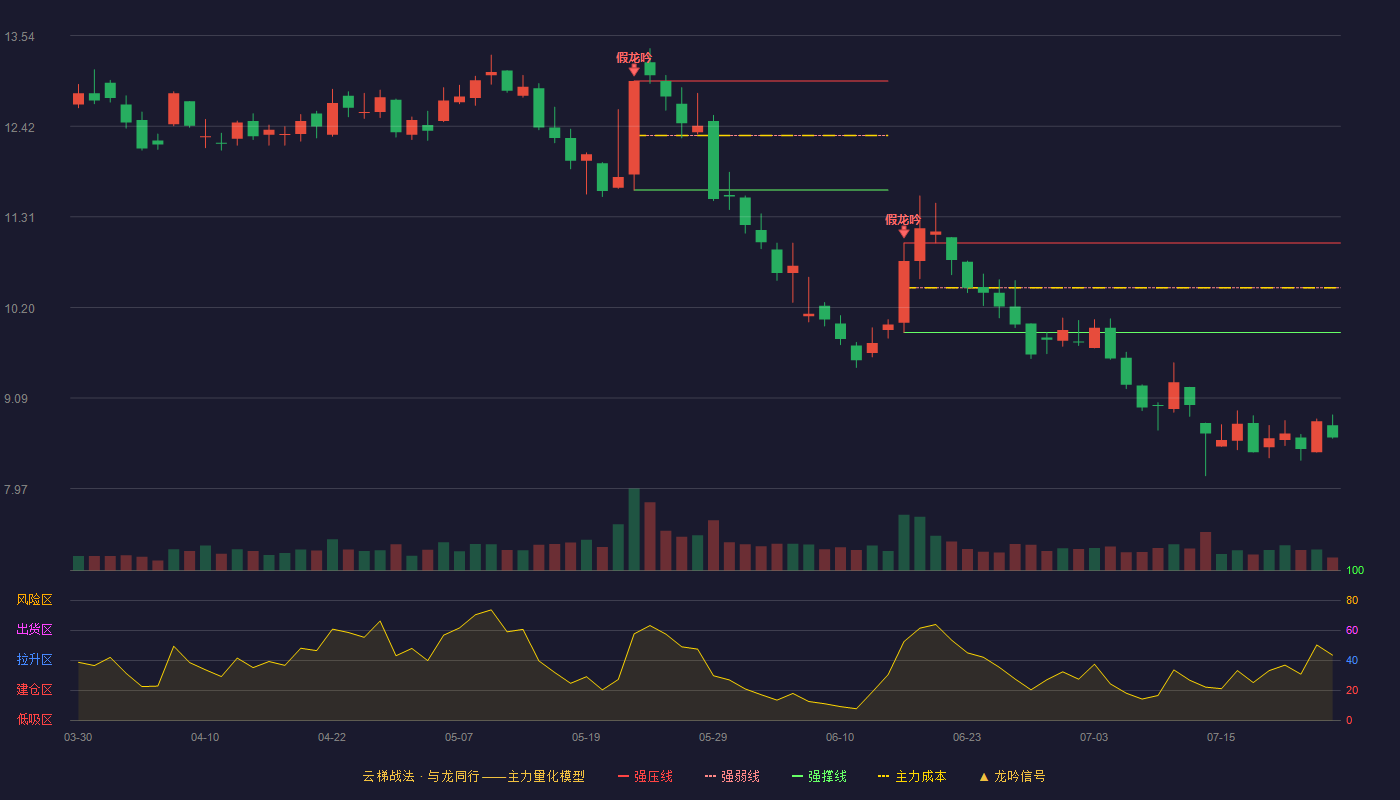
Task: Select the magenta 60 indicator axis value
Action: 1352,631
